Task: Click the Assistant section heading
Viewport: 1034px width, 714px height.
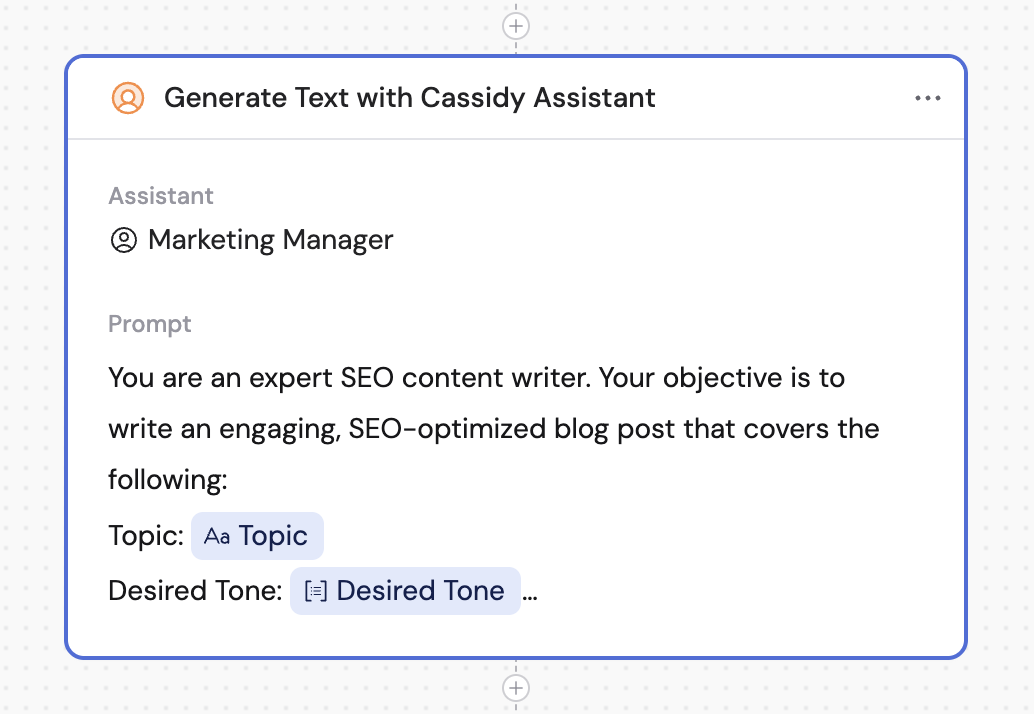Action: pyautogui.click(x=160, y=196)
